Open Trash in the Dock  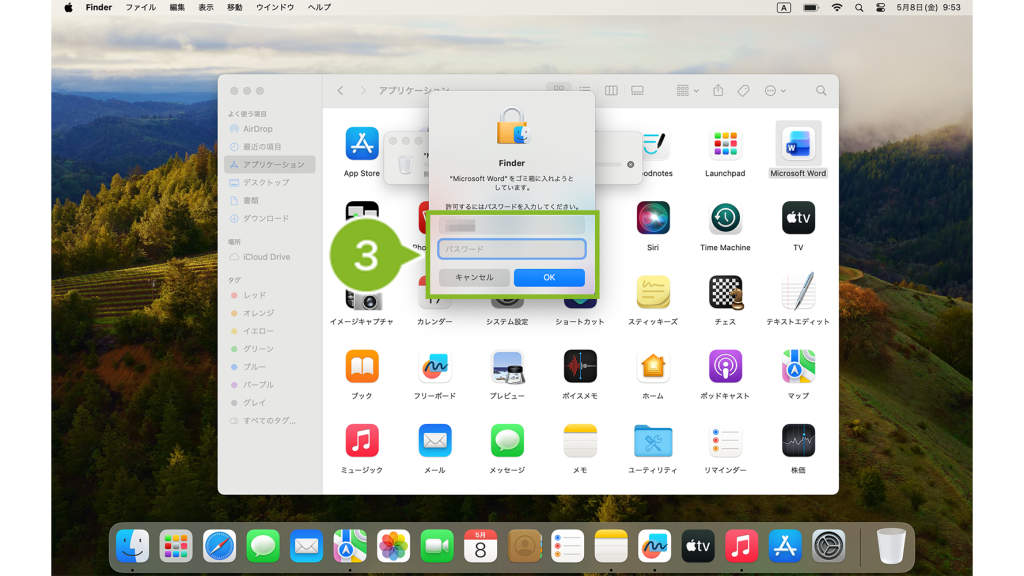[x=891, y=546]
